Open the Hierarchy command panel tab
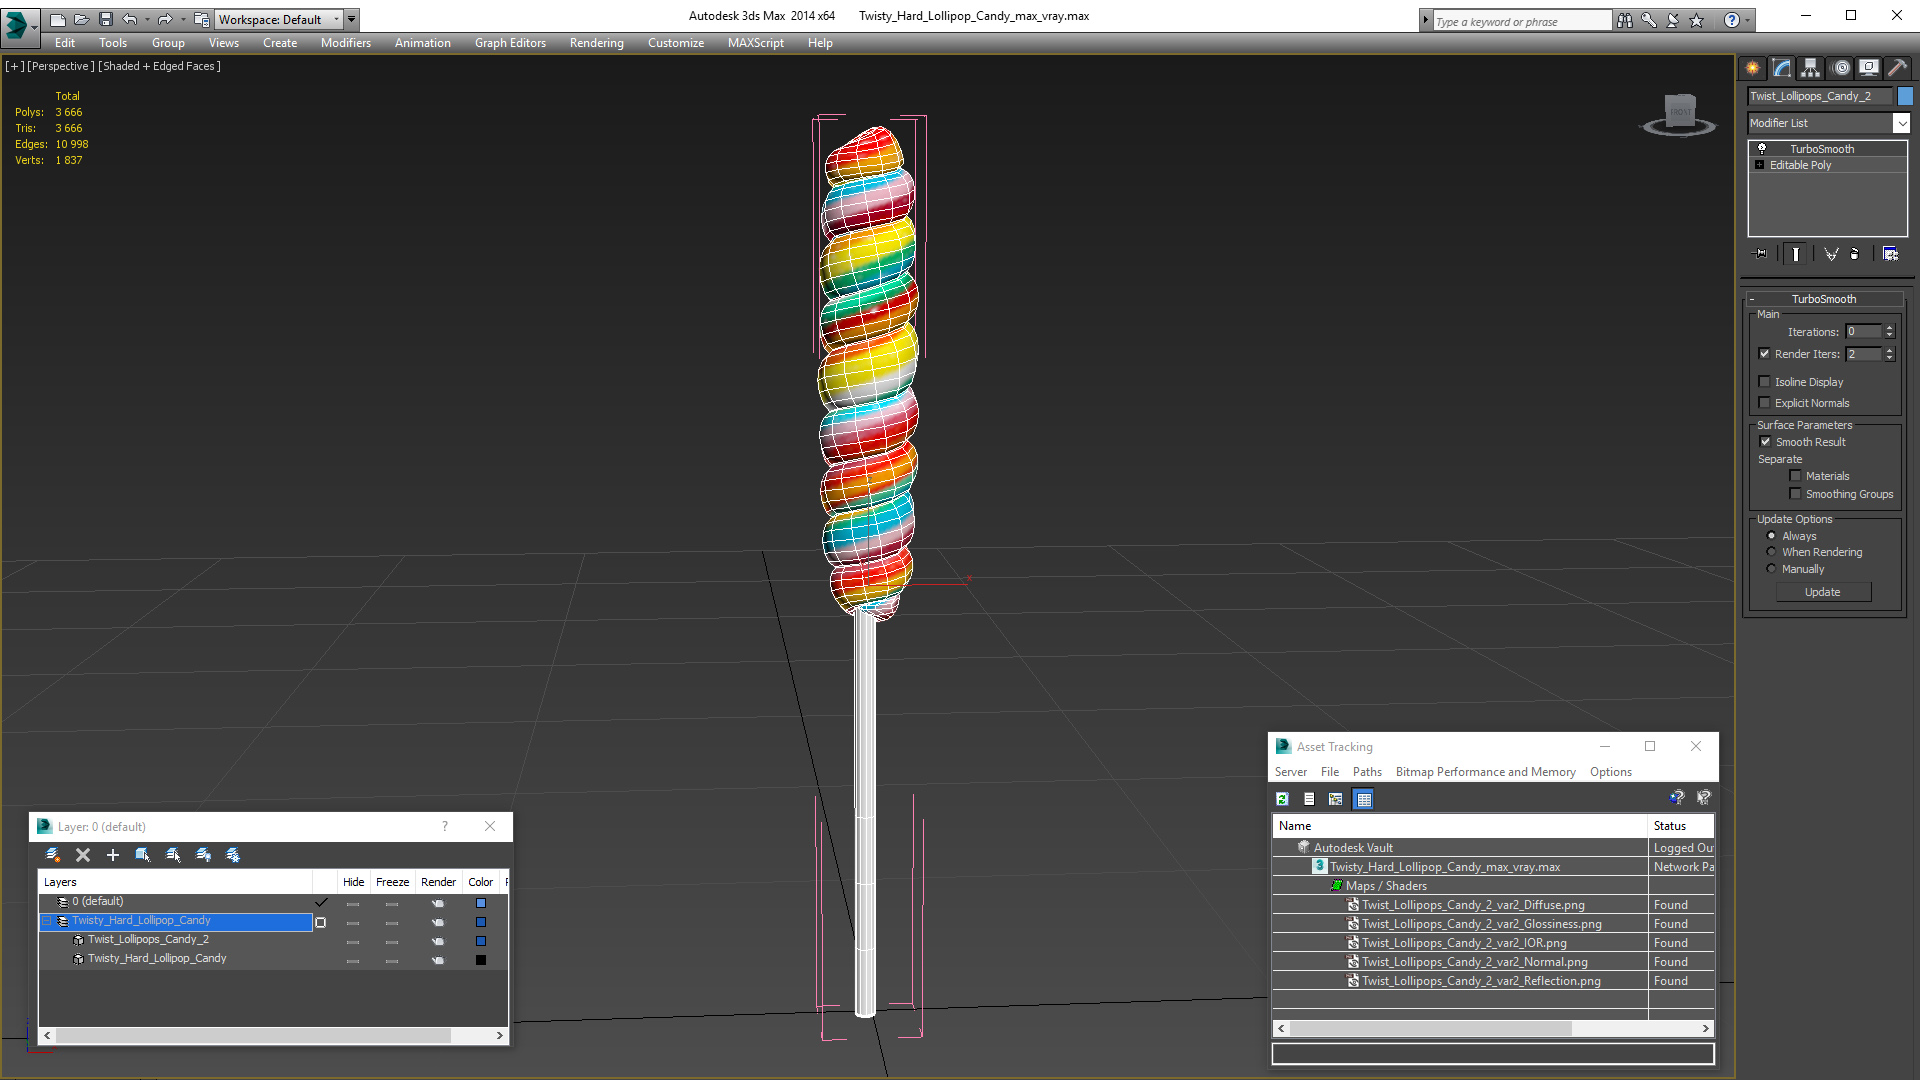 click(1810, 68)
